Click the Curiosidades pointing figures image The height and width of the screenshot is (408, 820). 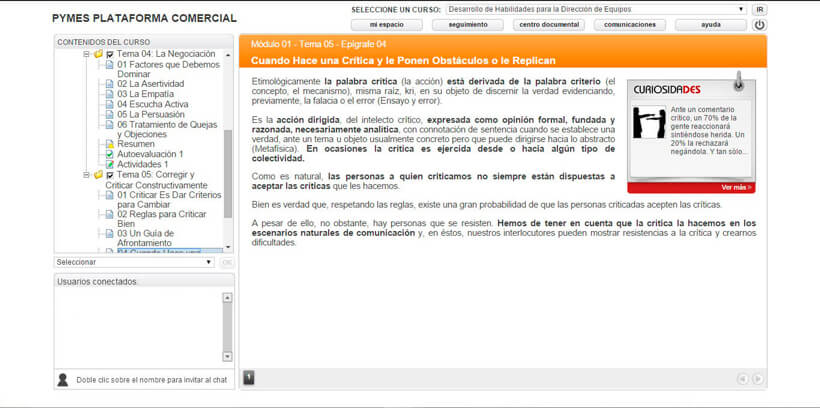(649, 122)
